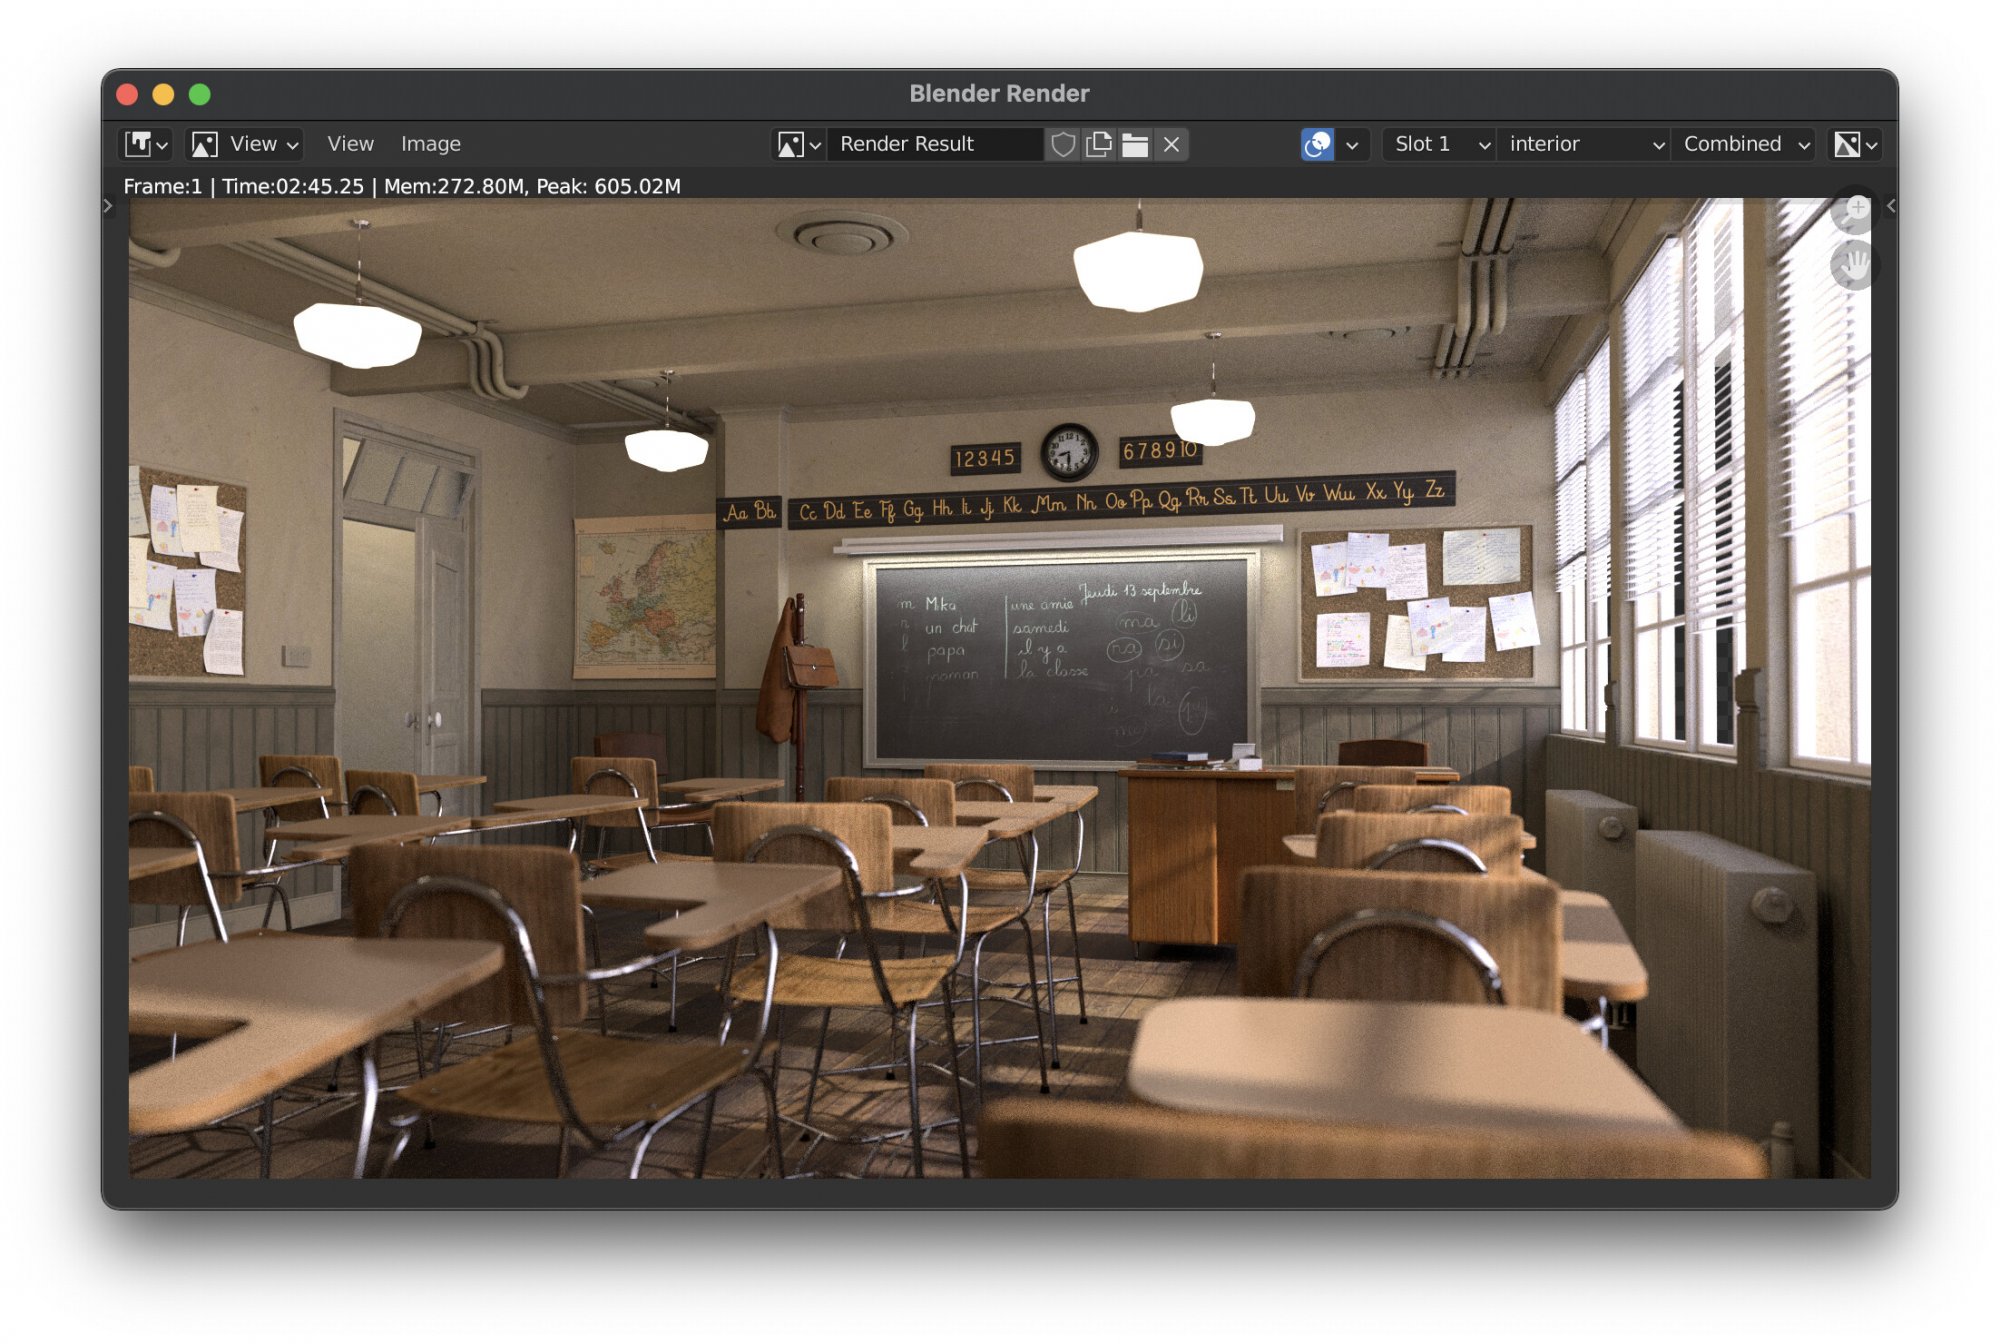Expand the gizmo options dropdown arrow
2000x1344 pixels.
pyautogui.click(x=1352, y=145)
